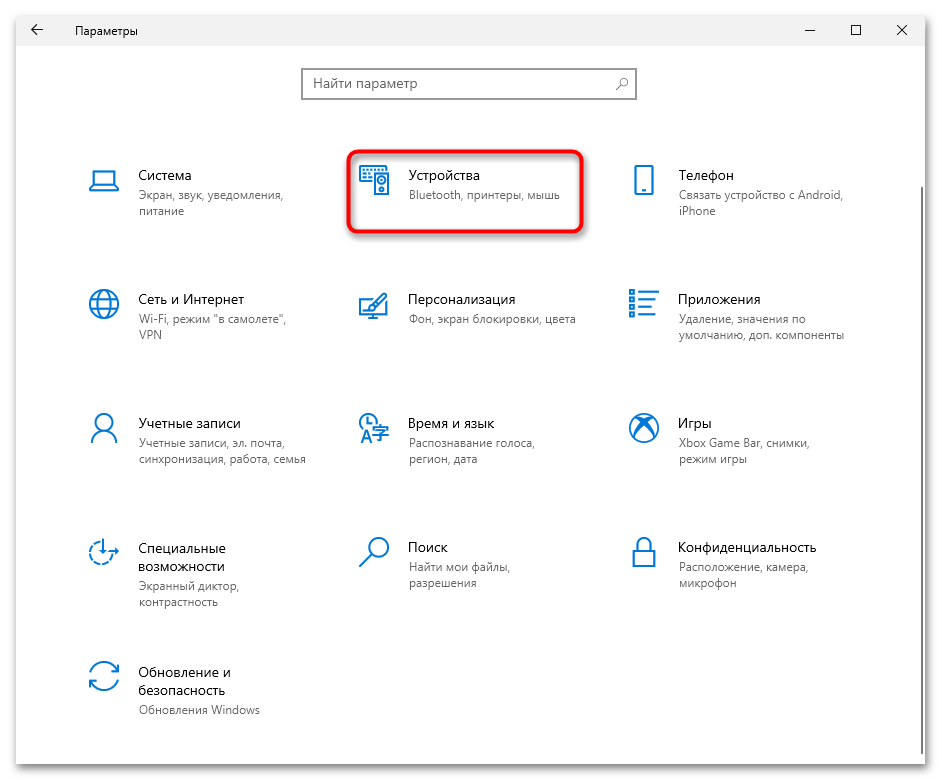The height and width of the screenshot is (780, 942).
Task: Open the Специальные возможности icon
Action: click(x=104, y=552)
